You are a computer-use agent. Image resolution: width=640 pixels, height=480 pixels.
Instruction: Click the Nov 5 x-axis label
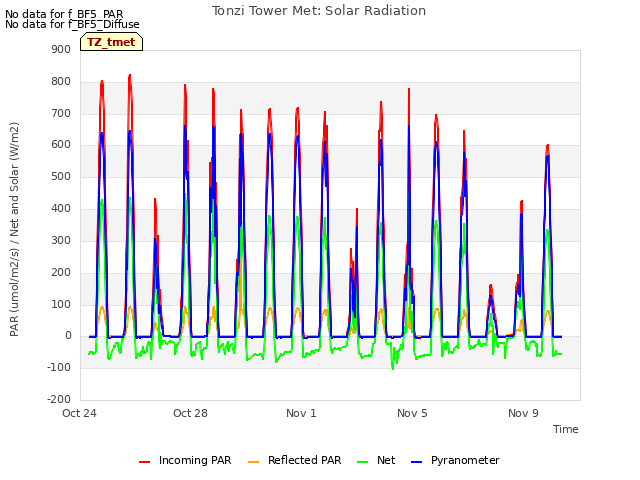(412, 413)
